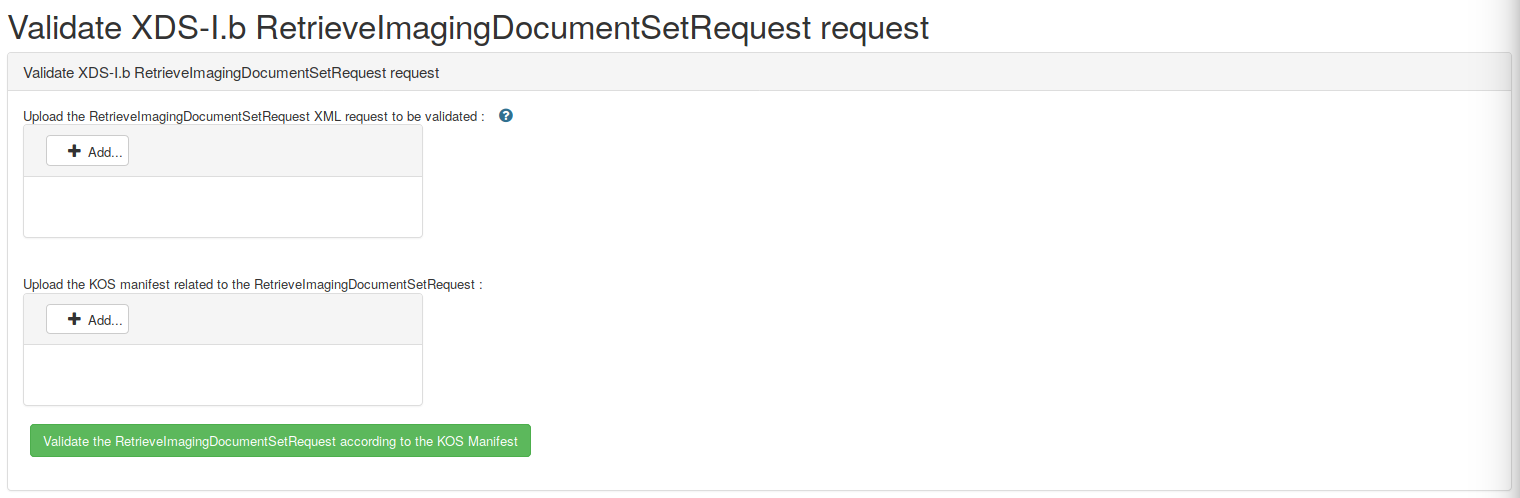The height and width of the screenshot is (498, 1520).
Task: Click plus icon in XML request uploader
Action: coord(74,151)
